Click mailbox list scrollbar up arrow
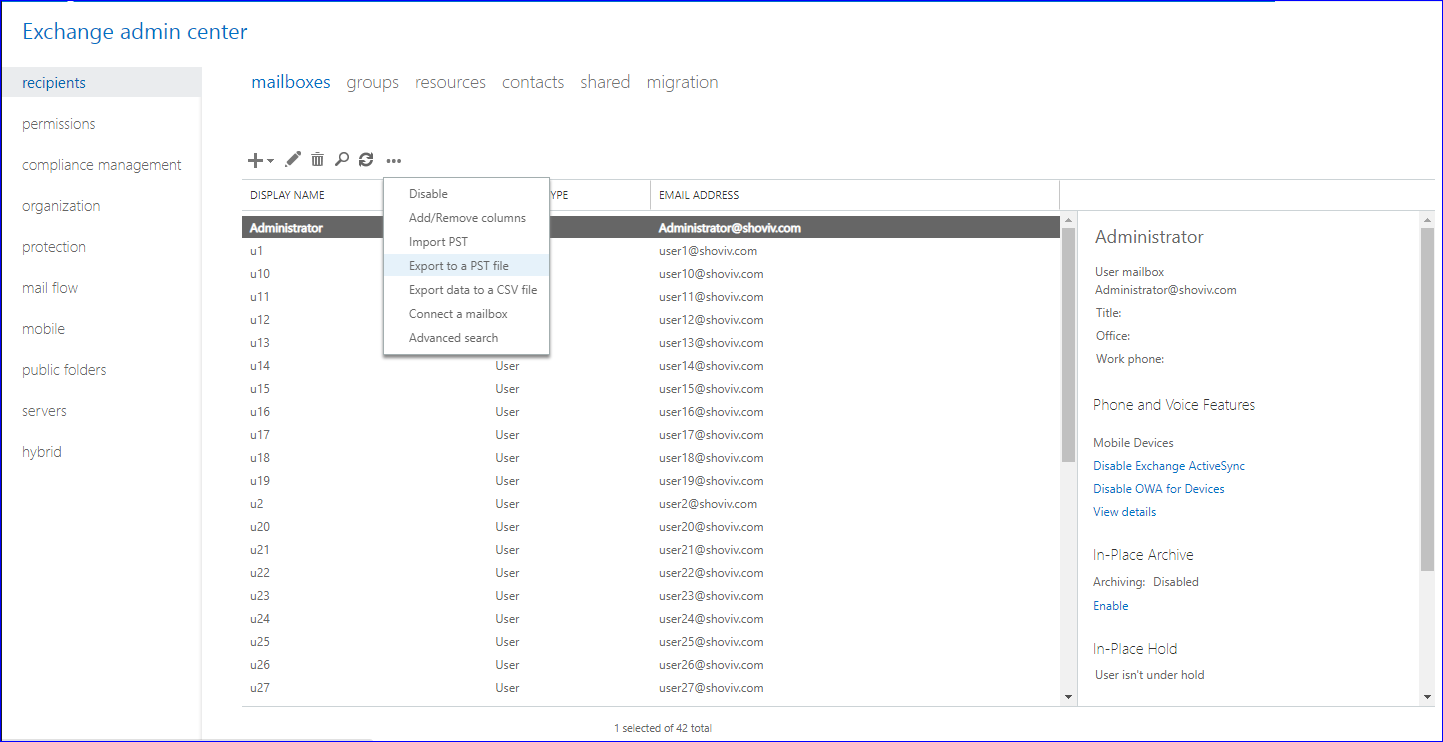 [x=1068, y=220]
